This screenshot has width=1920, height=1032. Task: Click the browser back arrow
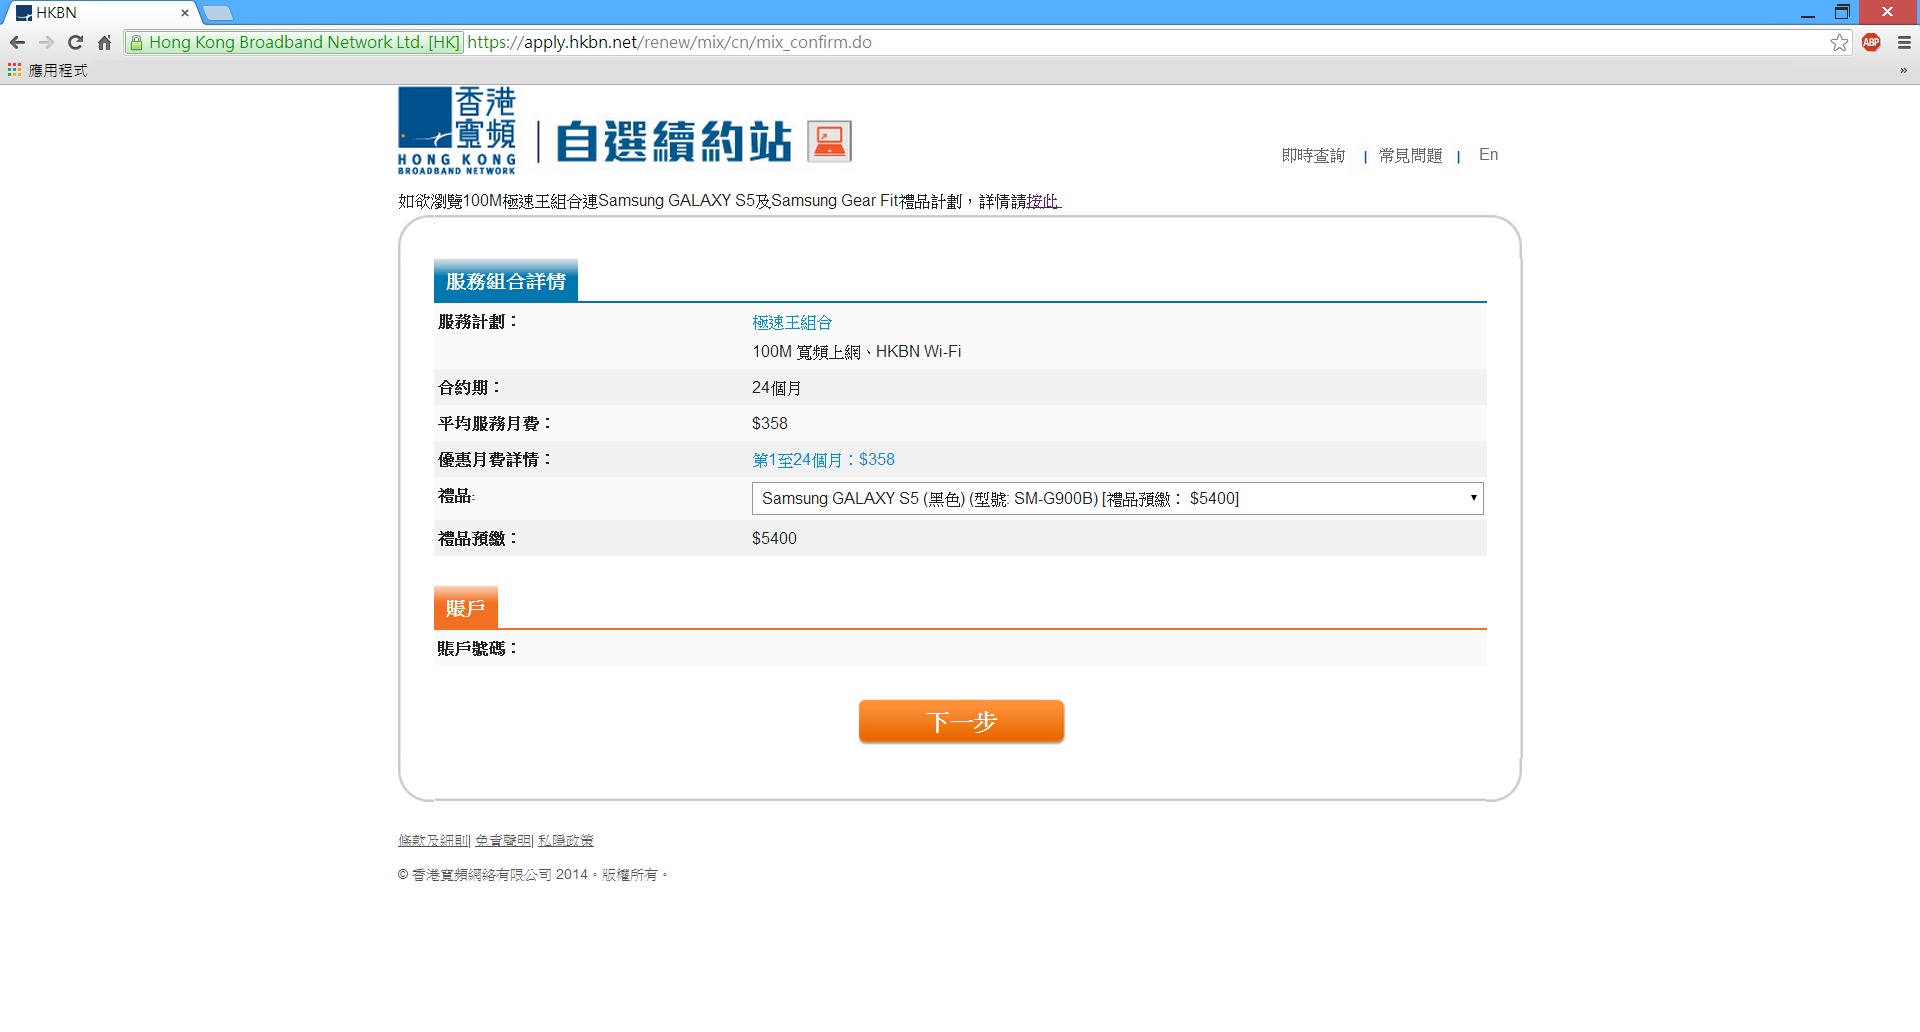17,42
